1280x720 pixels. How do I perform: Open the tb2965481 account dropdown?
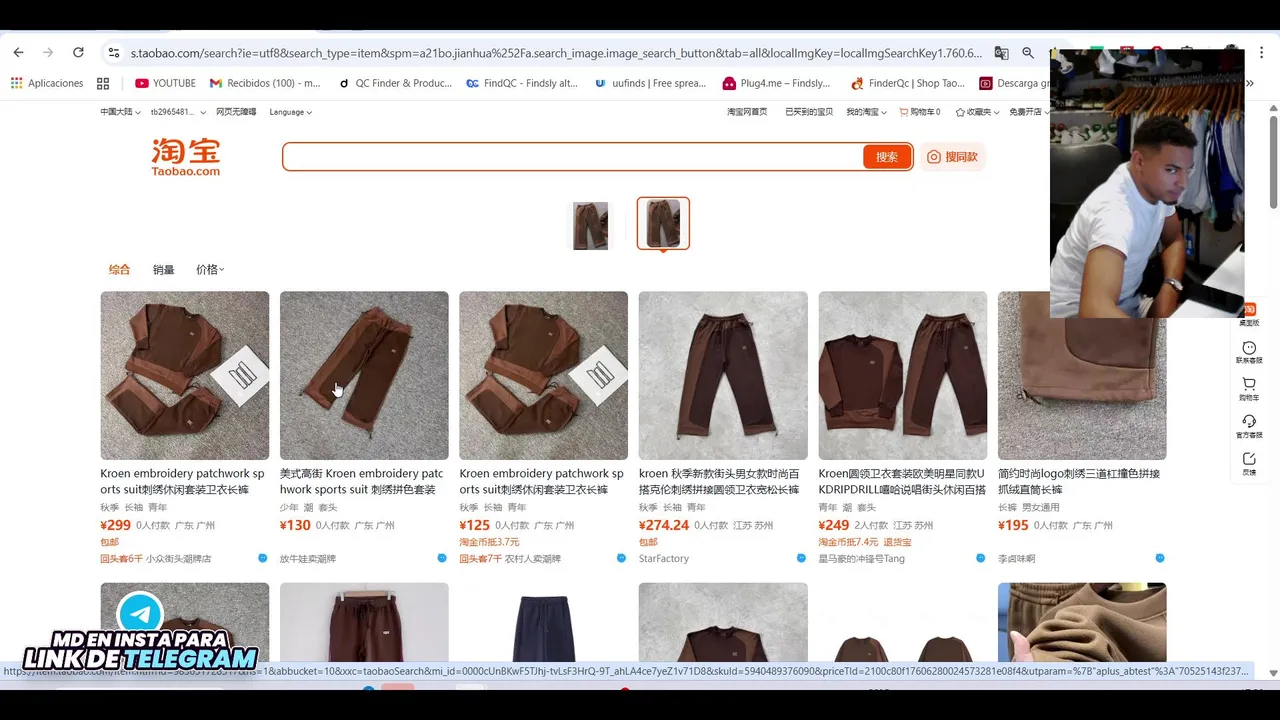tap(176, 112)
